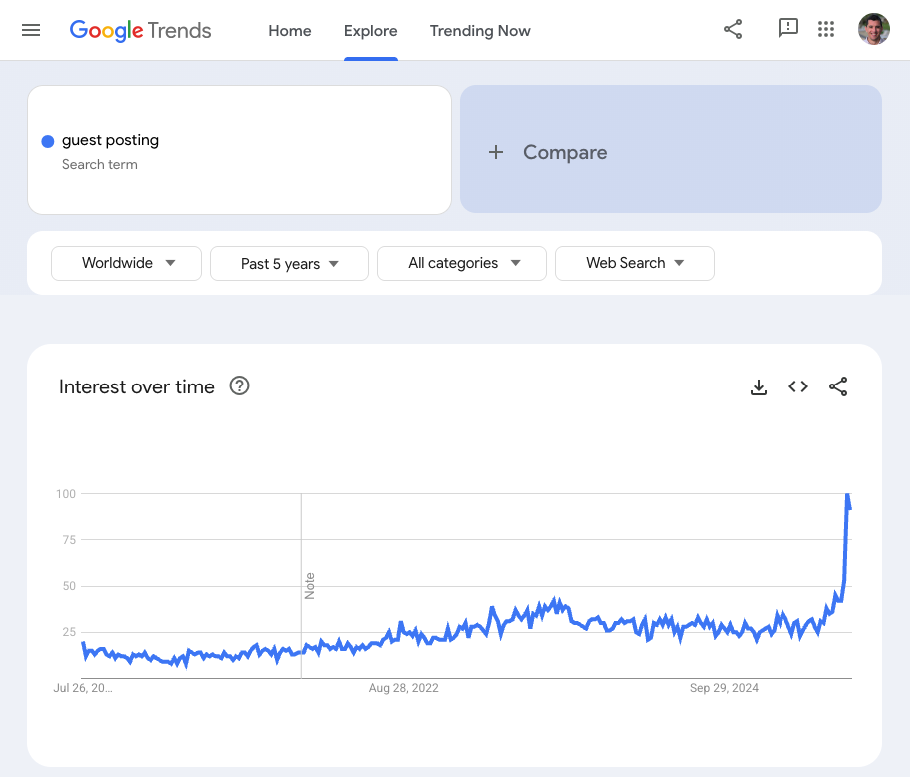Image resolution: width=910 pixels, height=777 pixels.
Task: Open your Google account profile picture
Action: click(873, 29)
